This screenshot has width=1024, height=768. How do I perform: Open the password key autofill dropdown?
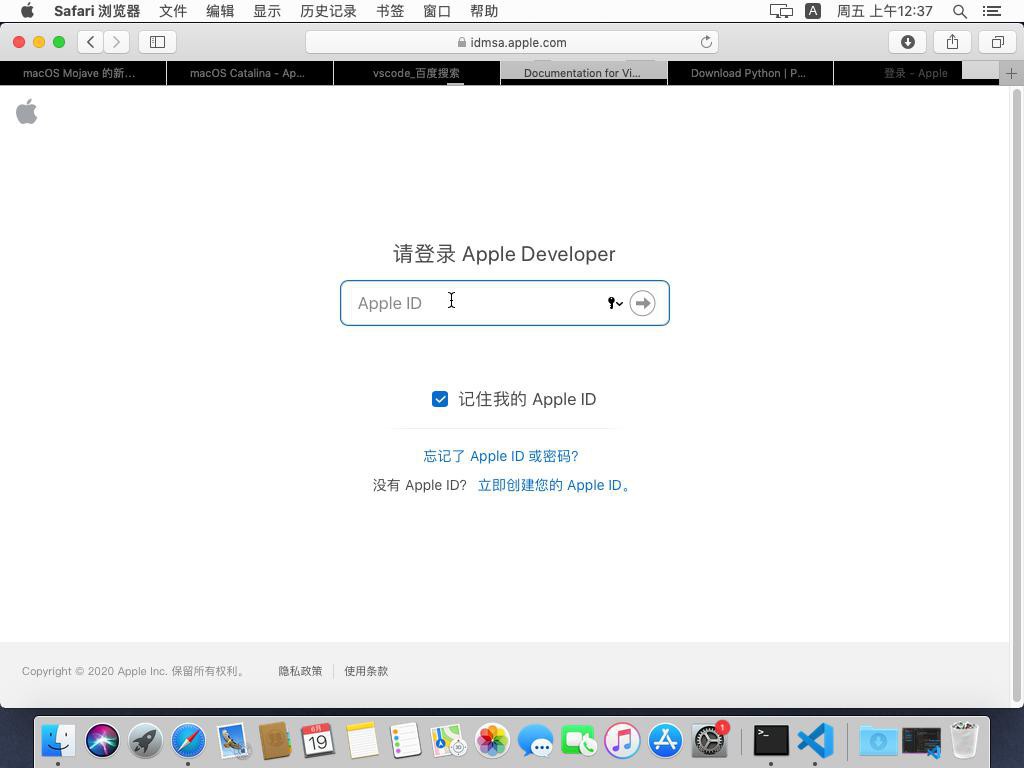615,303
